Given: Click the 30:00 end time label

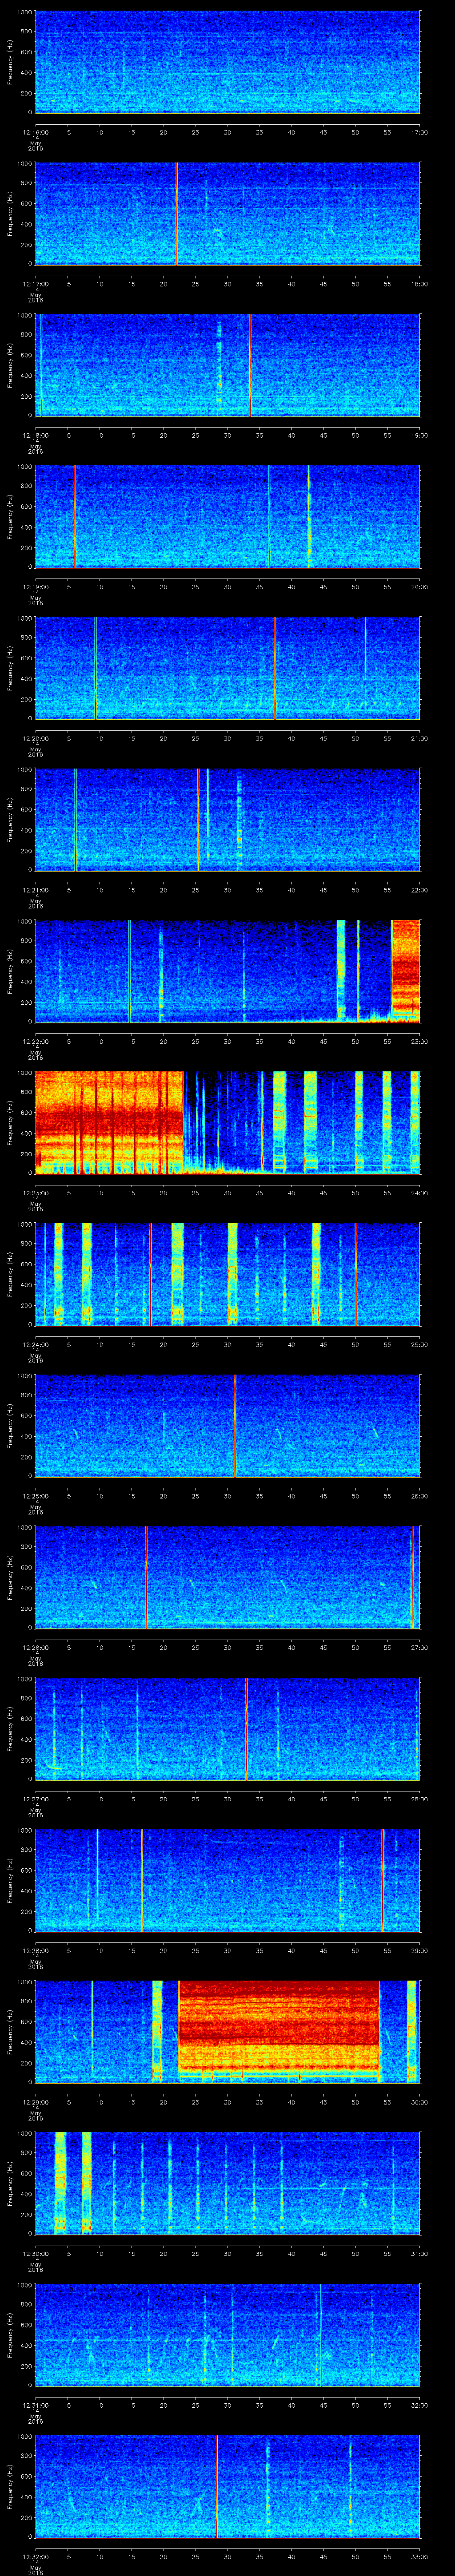Looking at the screenshot, I should tap(419, 2102).
